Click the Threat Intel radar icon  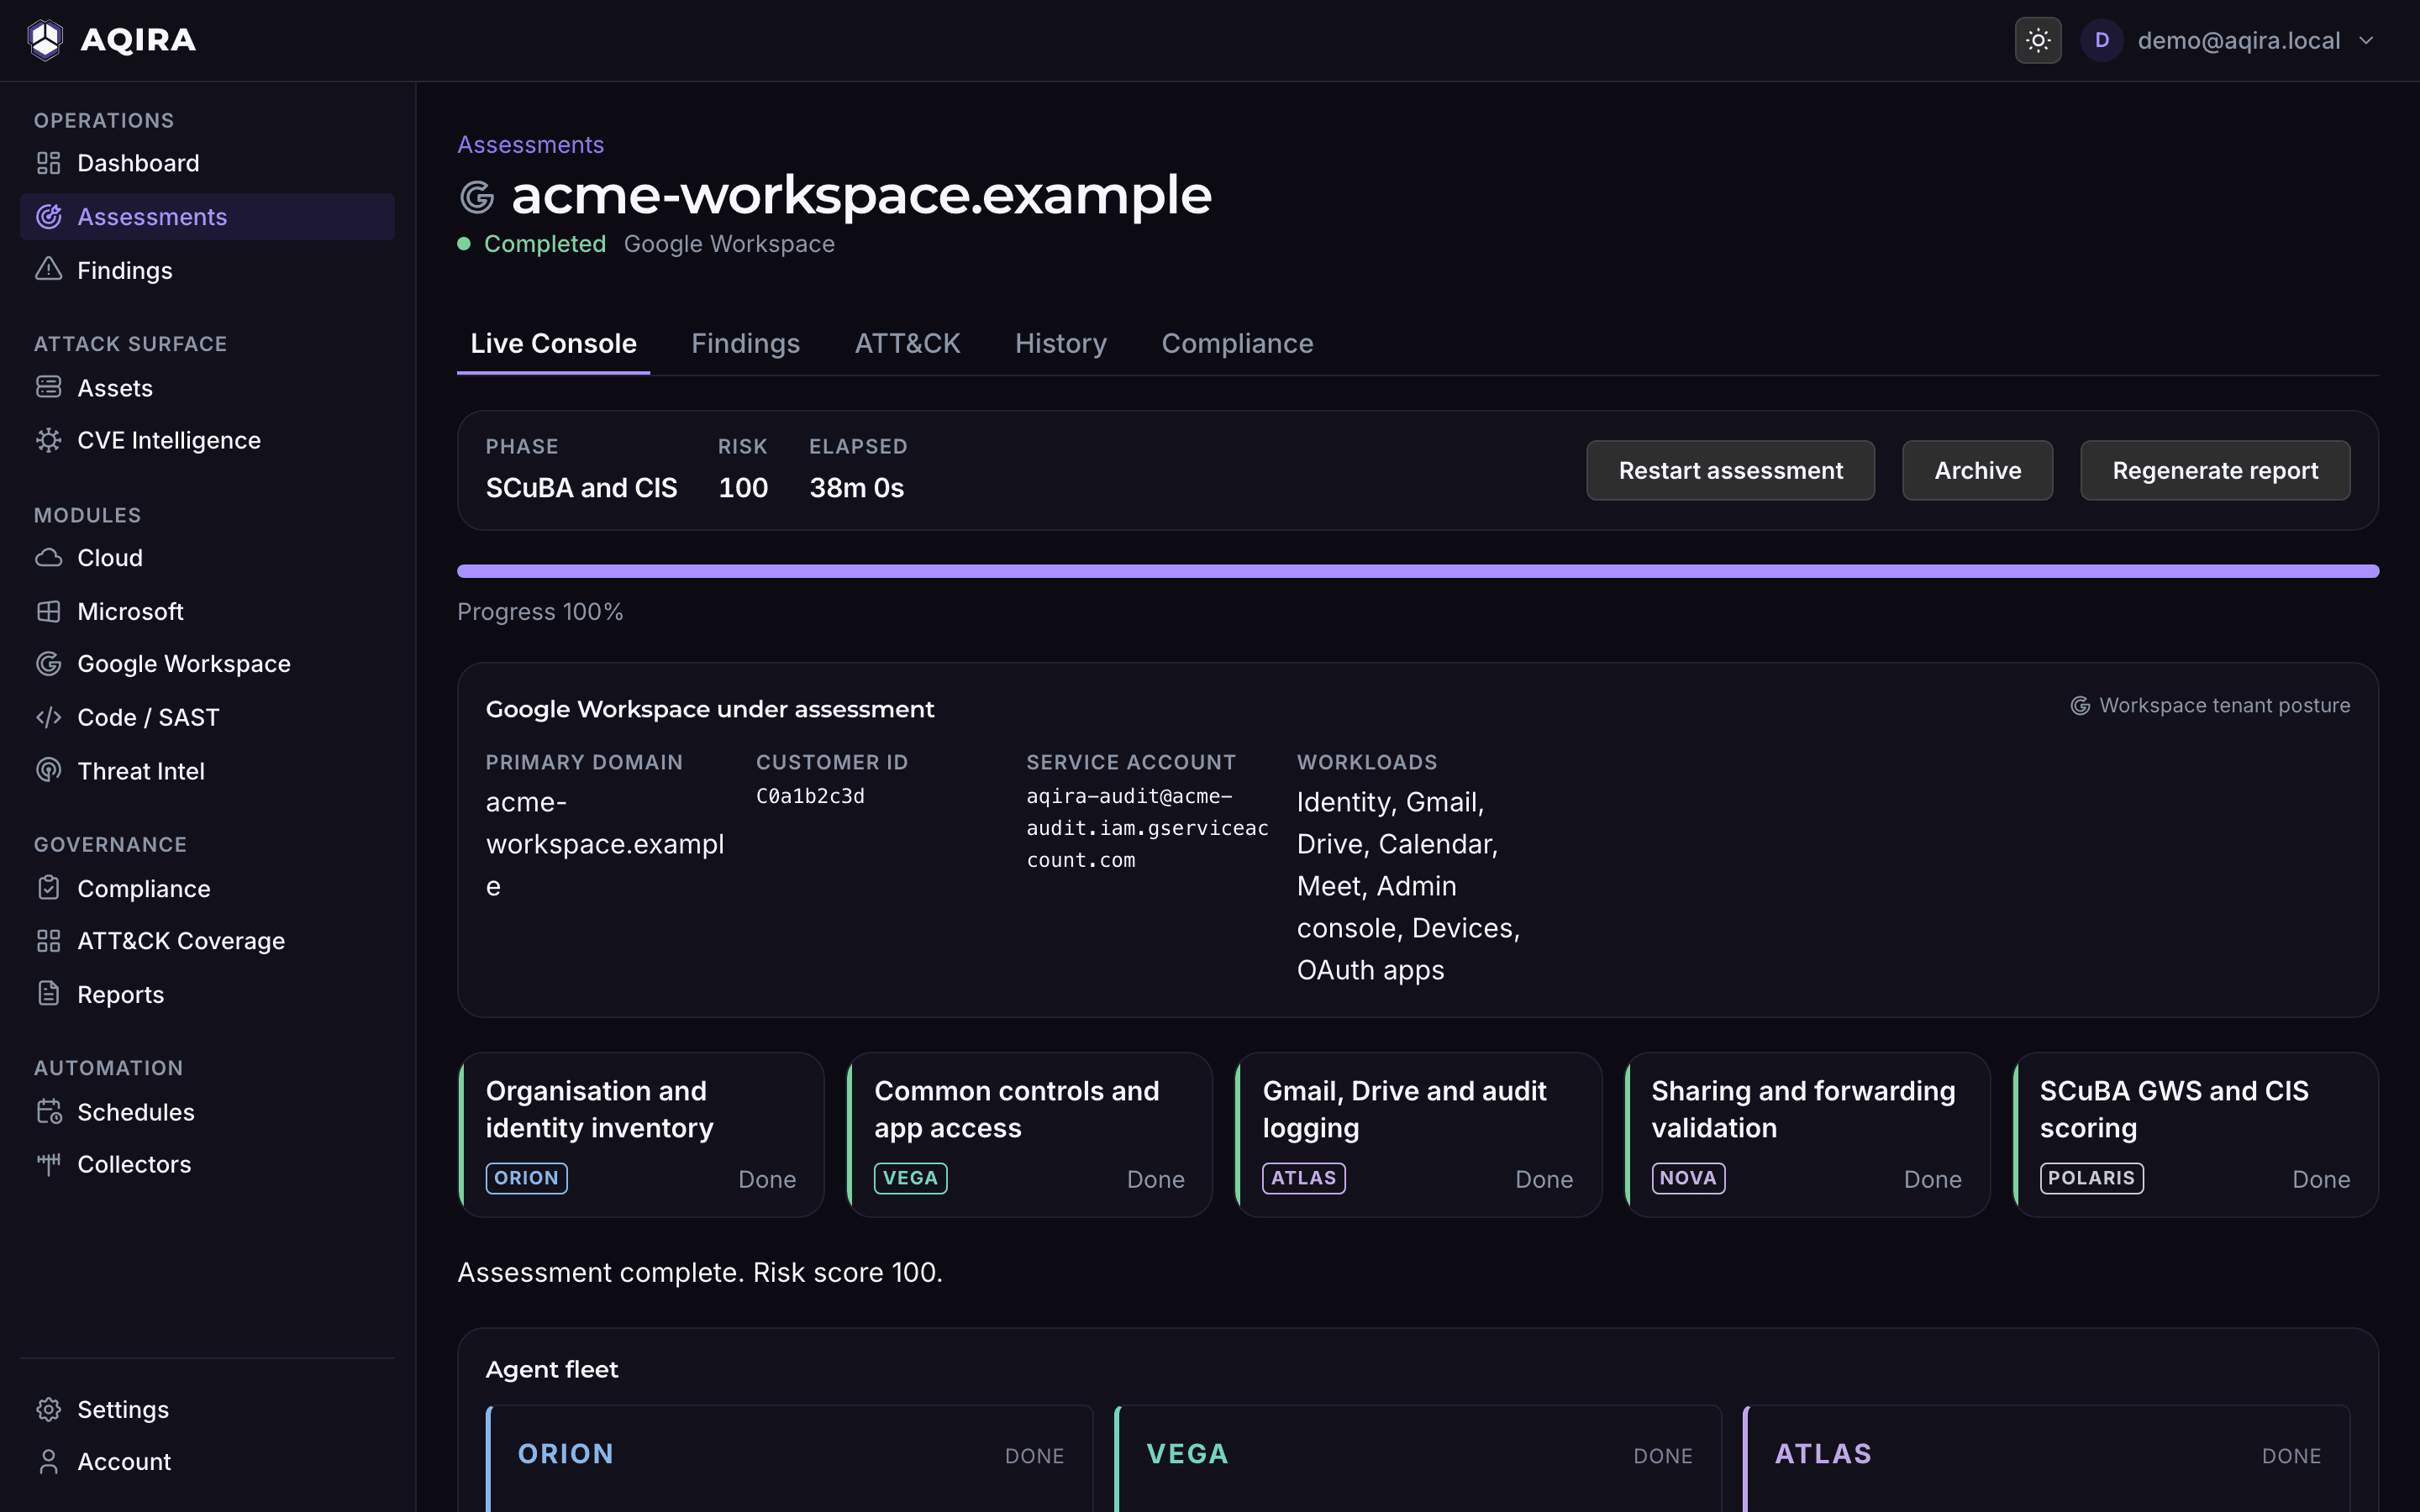[48, 770]
